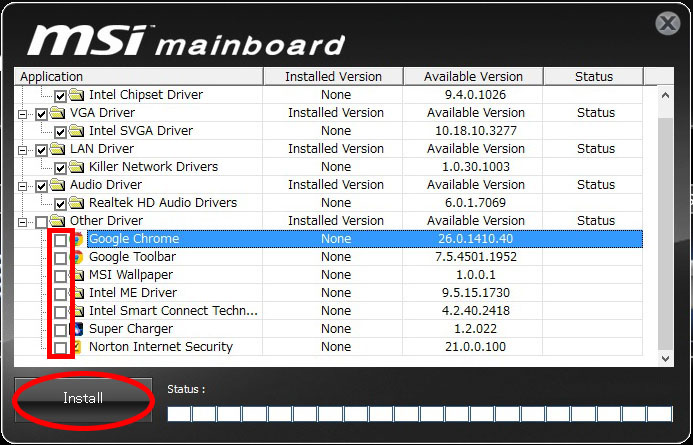Click the Realtek HD Audio Drivers folder icon
This screenshot has width=693, height=445.
coord(78,203)
